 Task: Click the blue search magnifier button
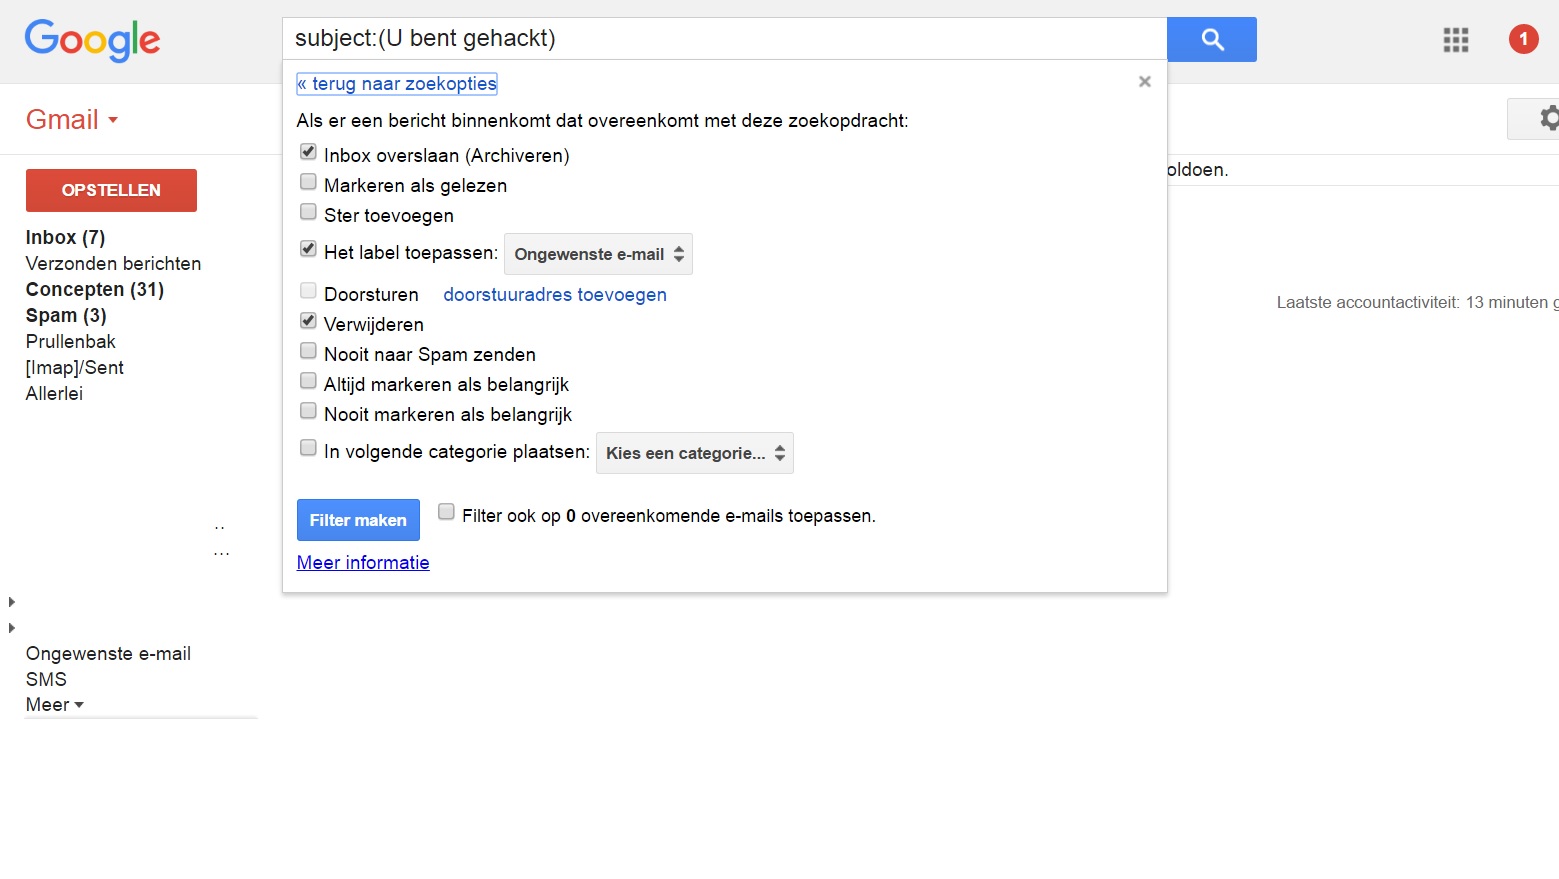[x=1211, y=40]
